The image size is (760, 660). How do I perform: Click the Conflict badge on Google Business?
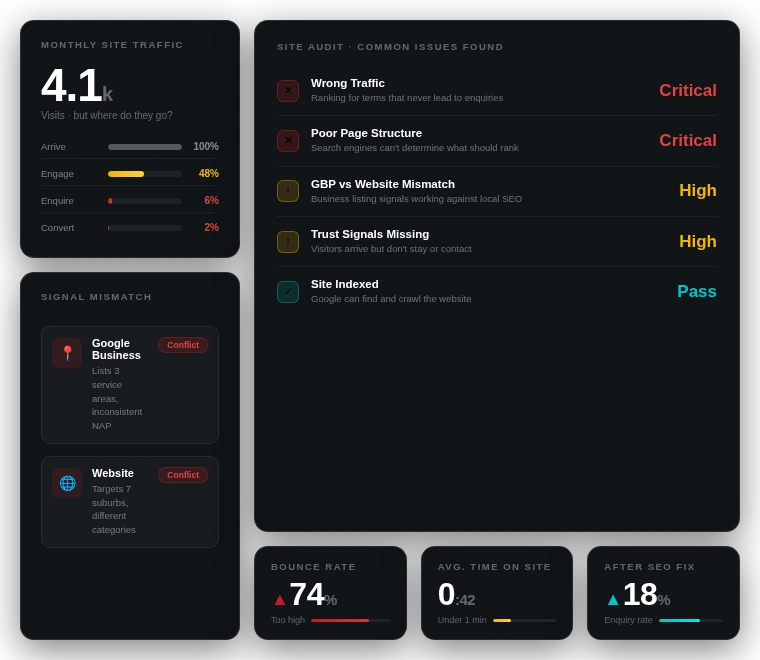tap(183, 345)
